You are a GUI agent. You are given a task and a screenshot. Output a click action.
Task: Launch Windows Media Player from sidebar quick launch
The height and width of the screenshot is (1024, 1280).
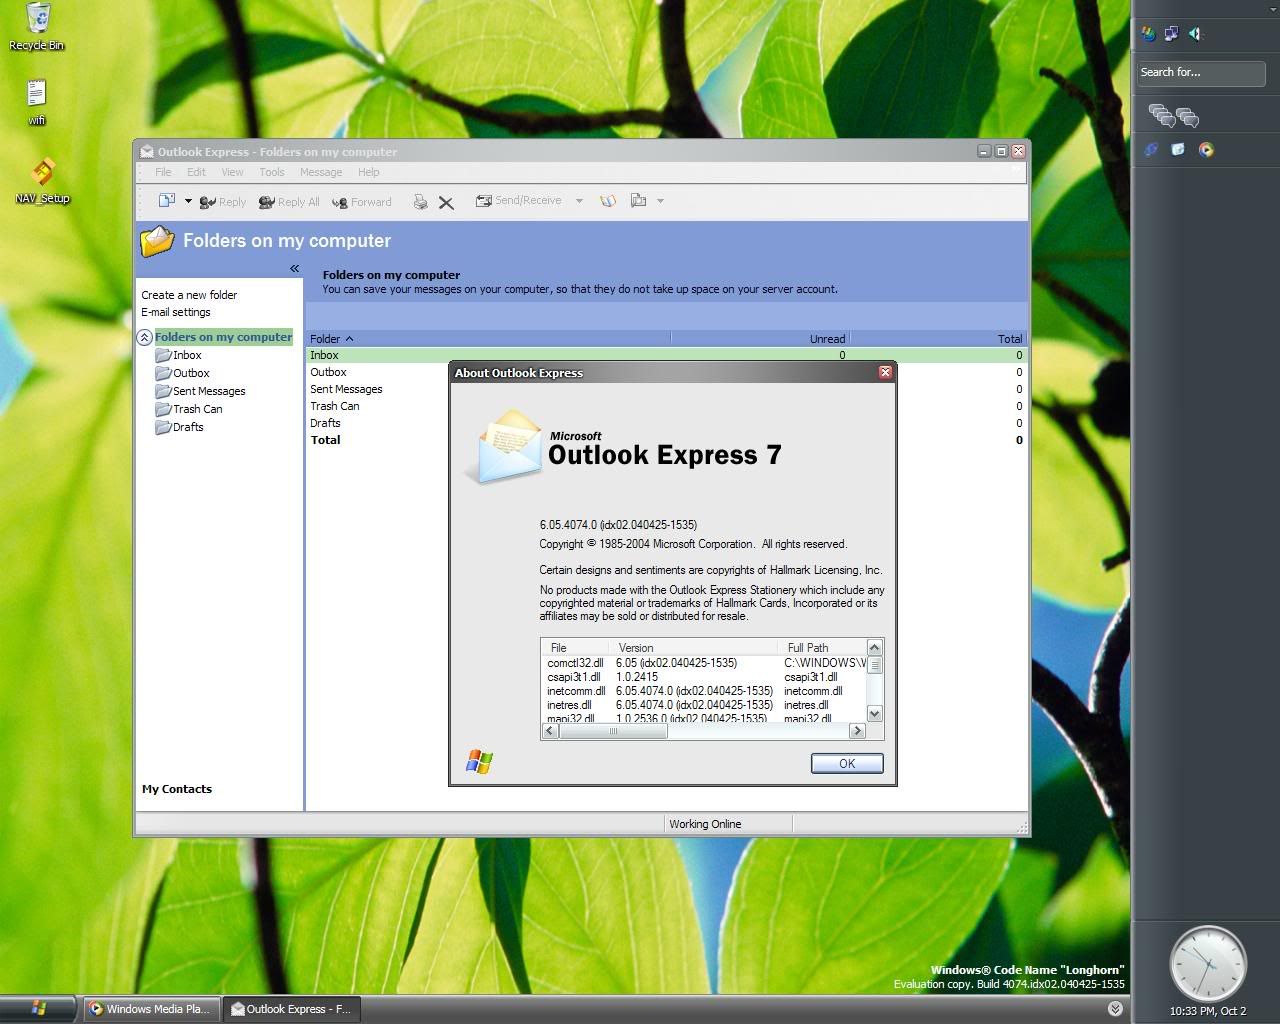[1206, 150]
